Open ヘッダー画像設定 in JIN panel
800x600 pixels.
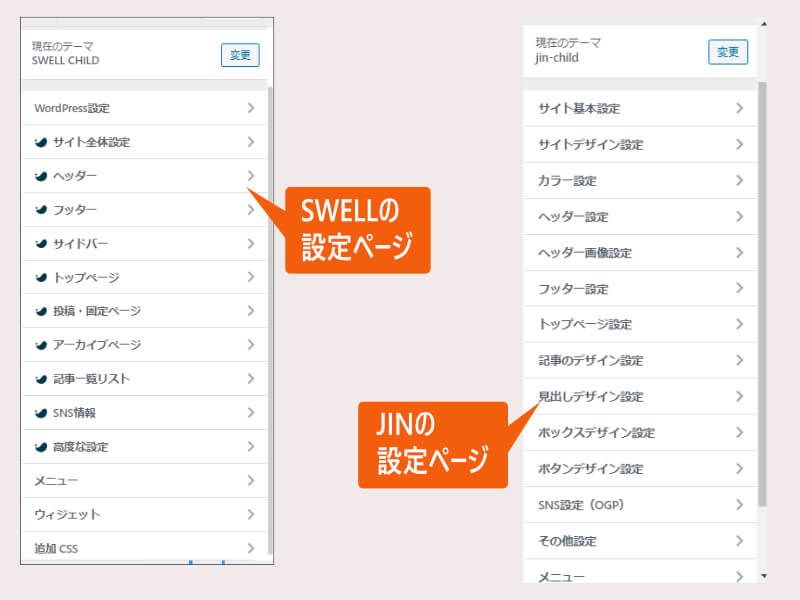(x=640, y=253)
